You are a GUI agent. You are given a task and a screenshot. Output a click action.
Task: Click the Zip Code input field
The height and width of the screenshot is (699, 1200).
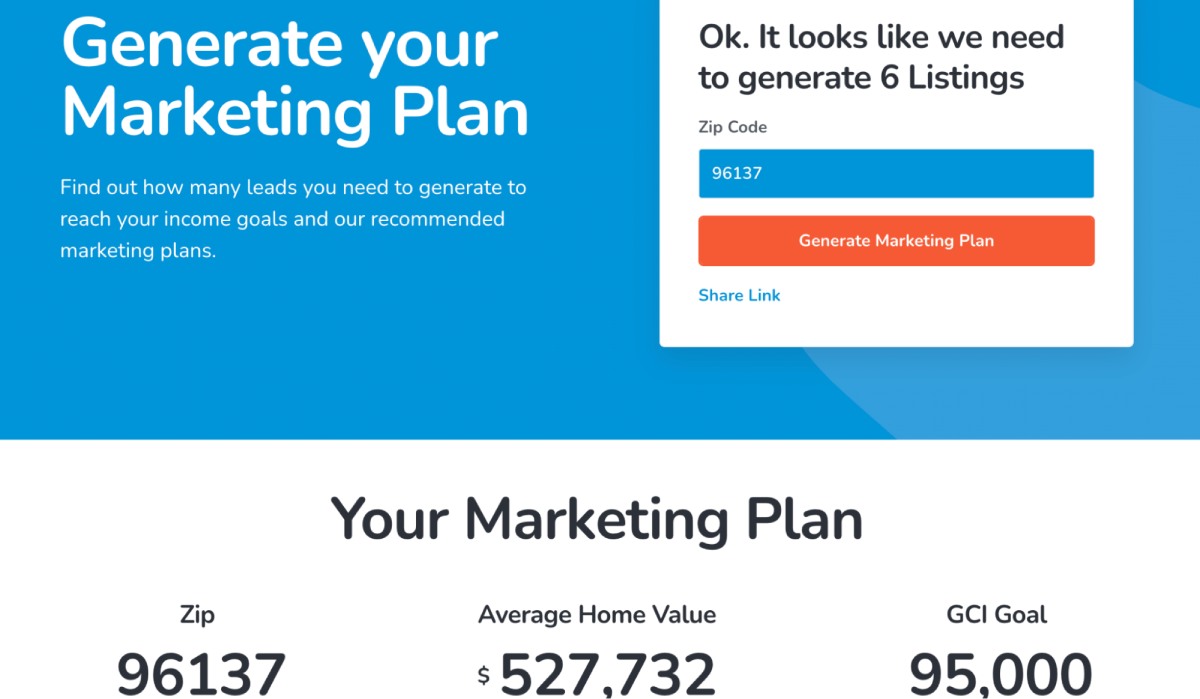(895, 174)
